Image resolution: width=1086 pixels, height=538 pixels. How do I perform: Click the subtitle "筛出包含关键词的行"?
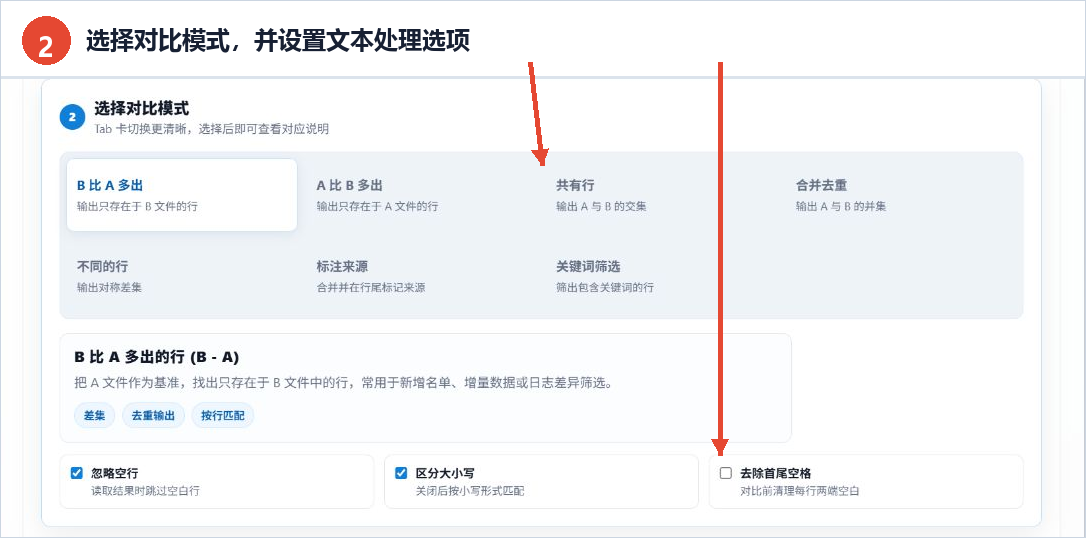(x=605, y=287)
